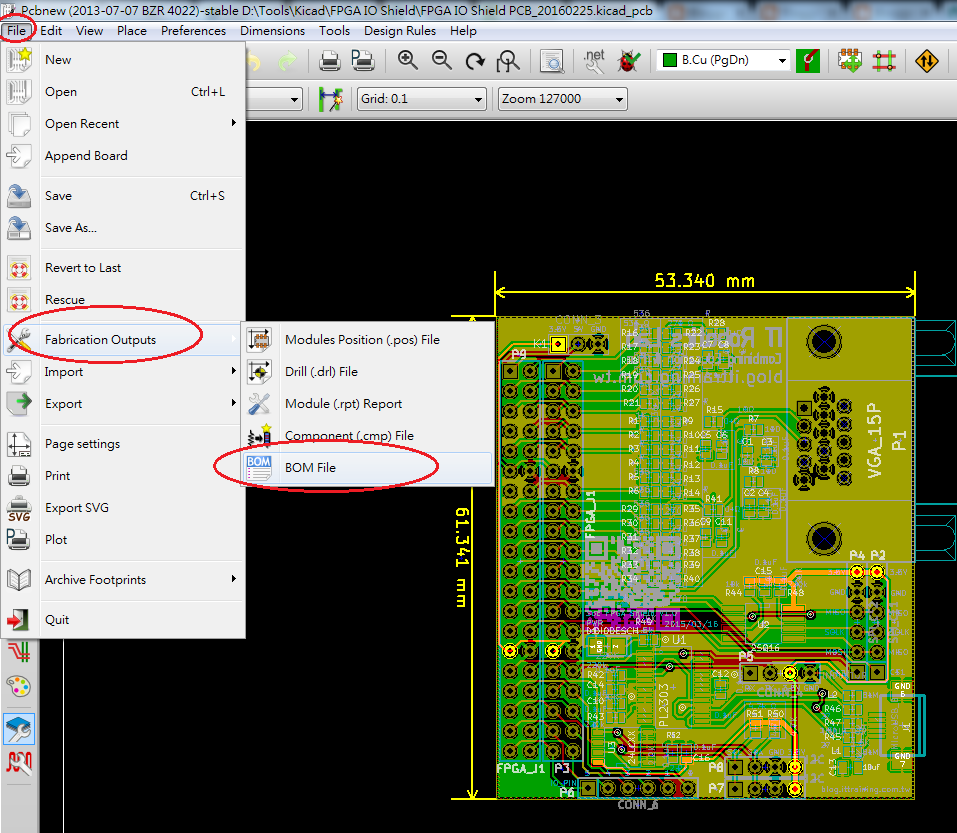Click the red-white bottom left toolbar icon

(x=19, y=762)
